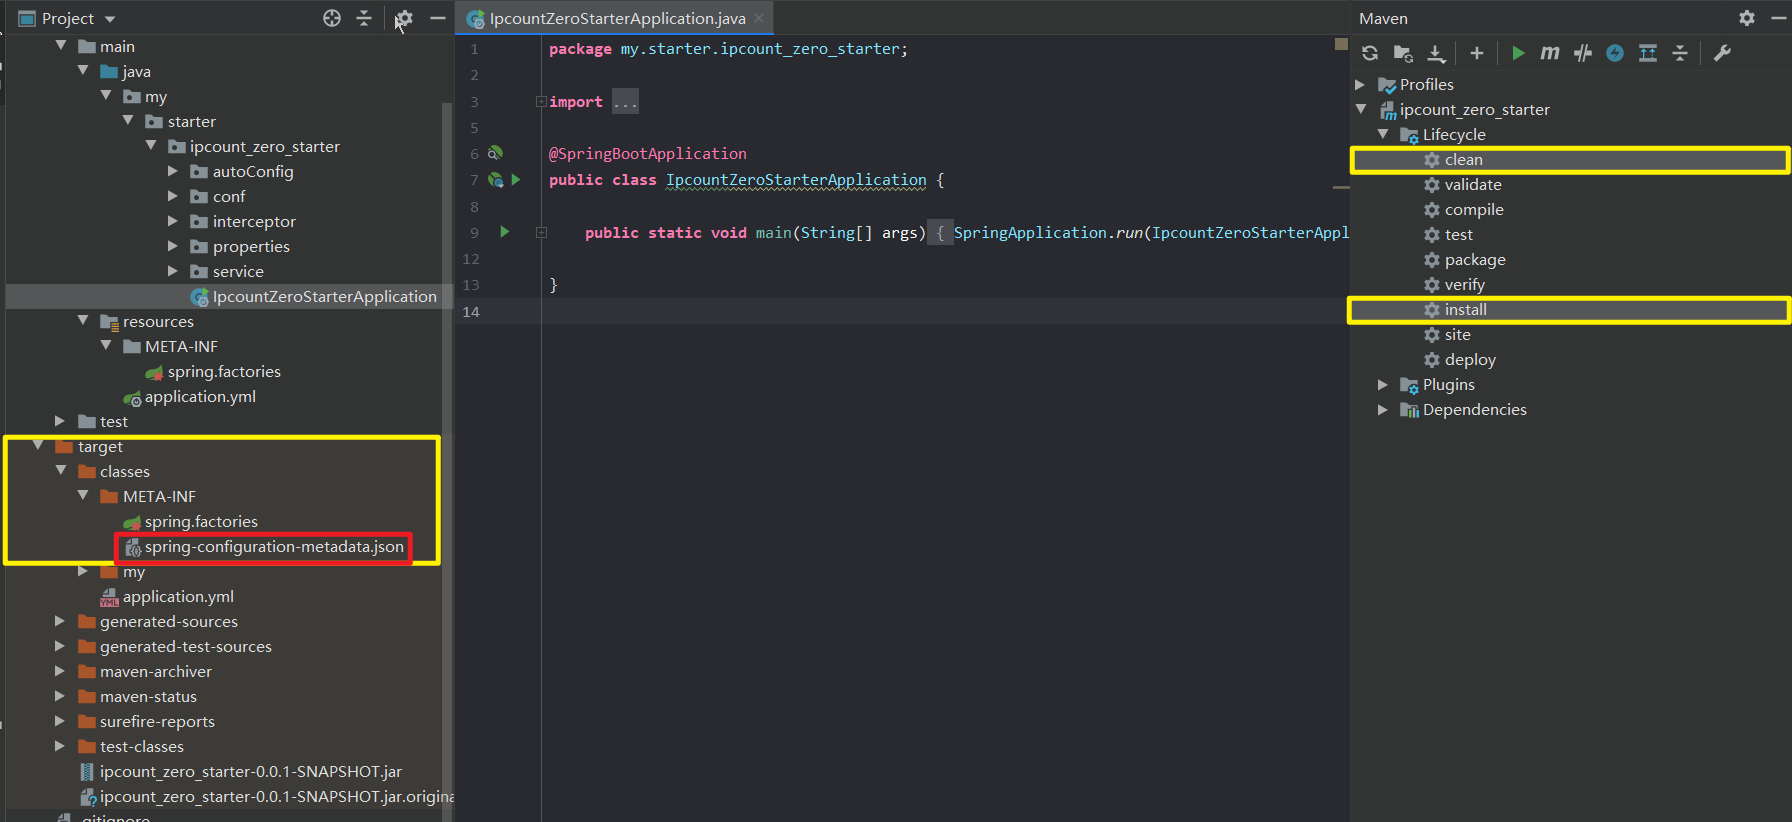
Task: Expand the service package
Action: point(173,271)
